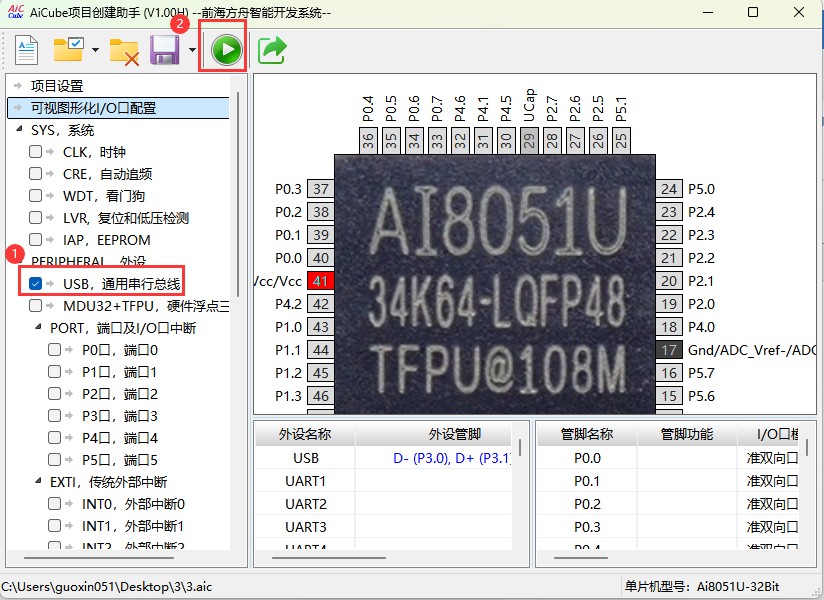Click the 管脚名称 column header
824x600 pixels.
click(586, 434)
